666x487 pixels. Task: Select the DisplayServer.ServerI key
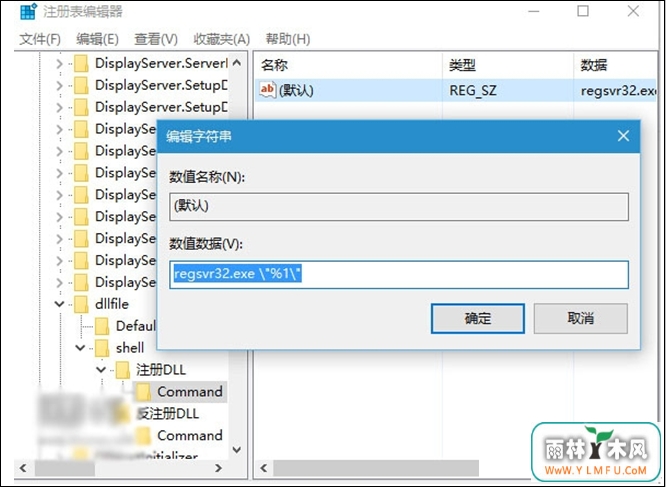[x=161, y=63]
